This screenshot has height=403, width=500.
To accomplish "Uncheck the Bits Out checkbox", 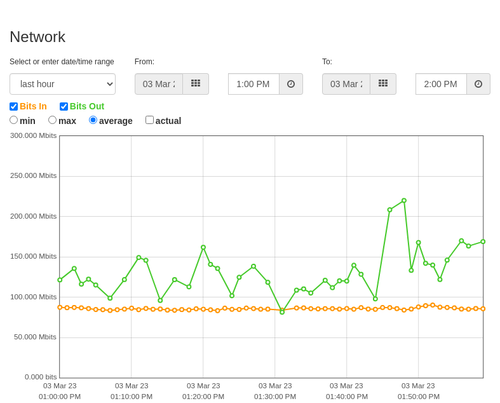I will coord(64,106).
